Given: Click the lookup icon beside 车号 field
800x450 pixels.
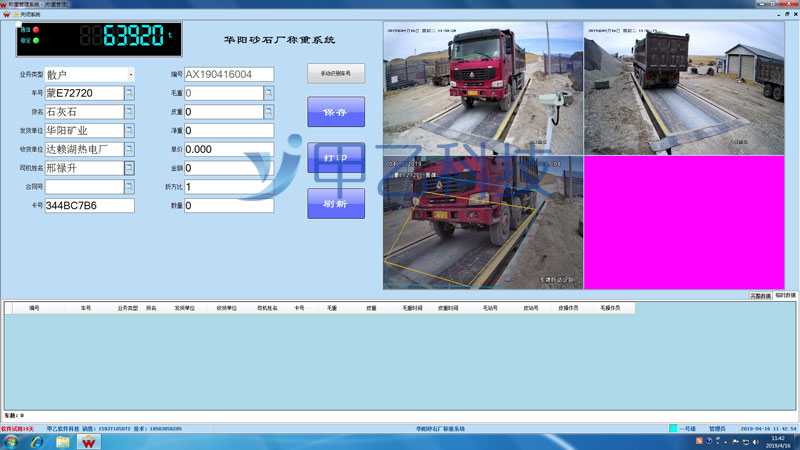Looking at the screenshot, I should 129,93.
